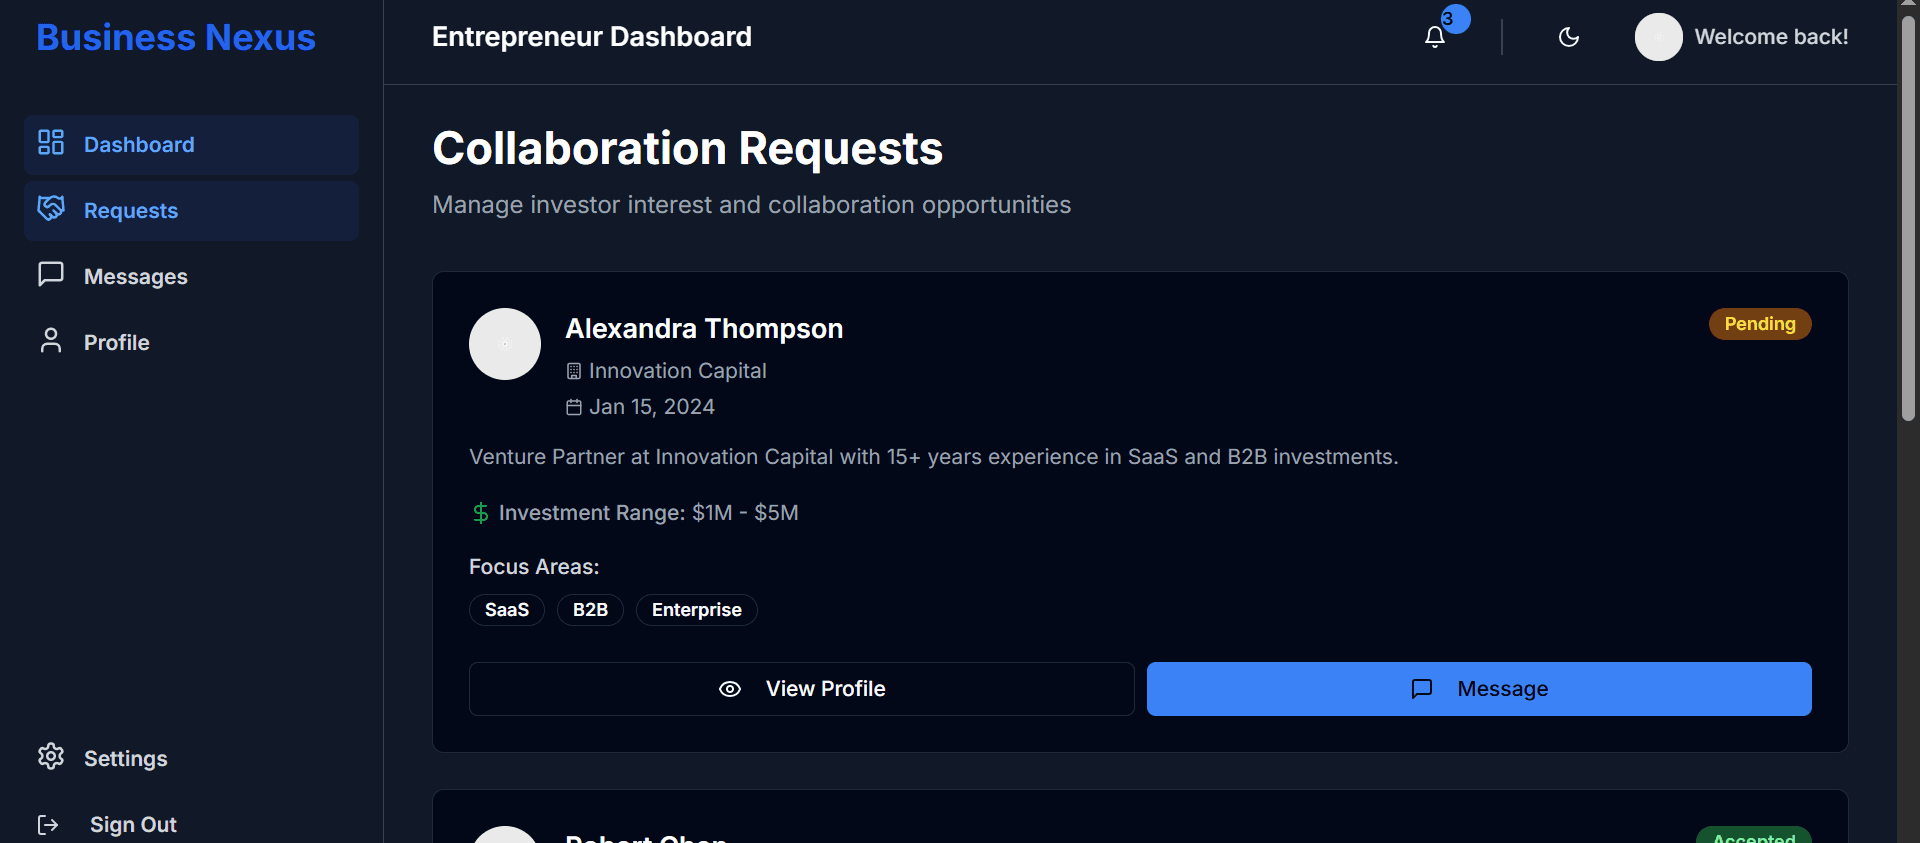Open the Dashboard sidebar item
This screenshot has width=1920, height=843.
click(191, 145)
